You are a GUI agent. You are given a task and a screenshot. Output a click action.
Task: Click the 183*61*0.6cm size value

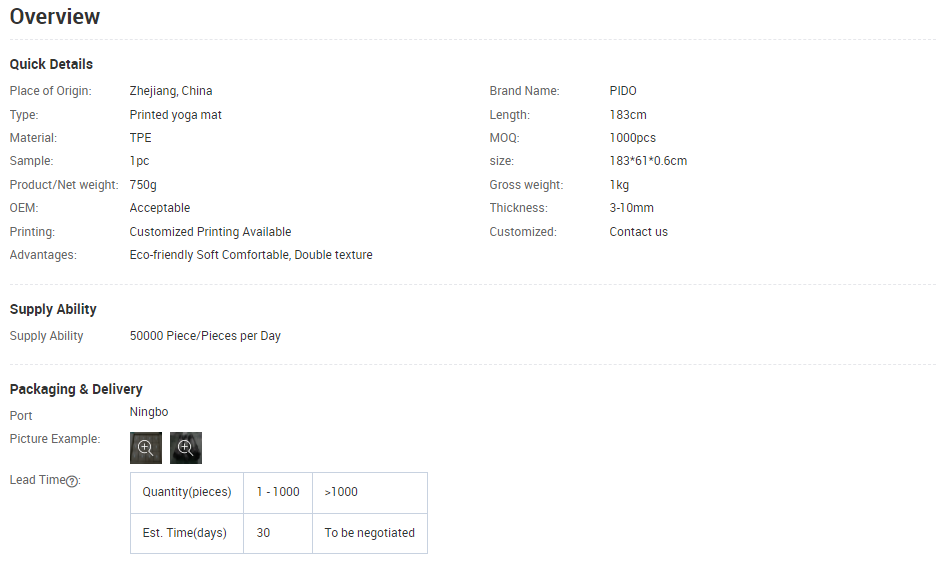(x=648, y=161)
